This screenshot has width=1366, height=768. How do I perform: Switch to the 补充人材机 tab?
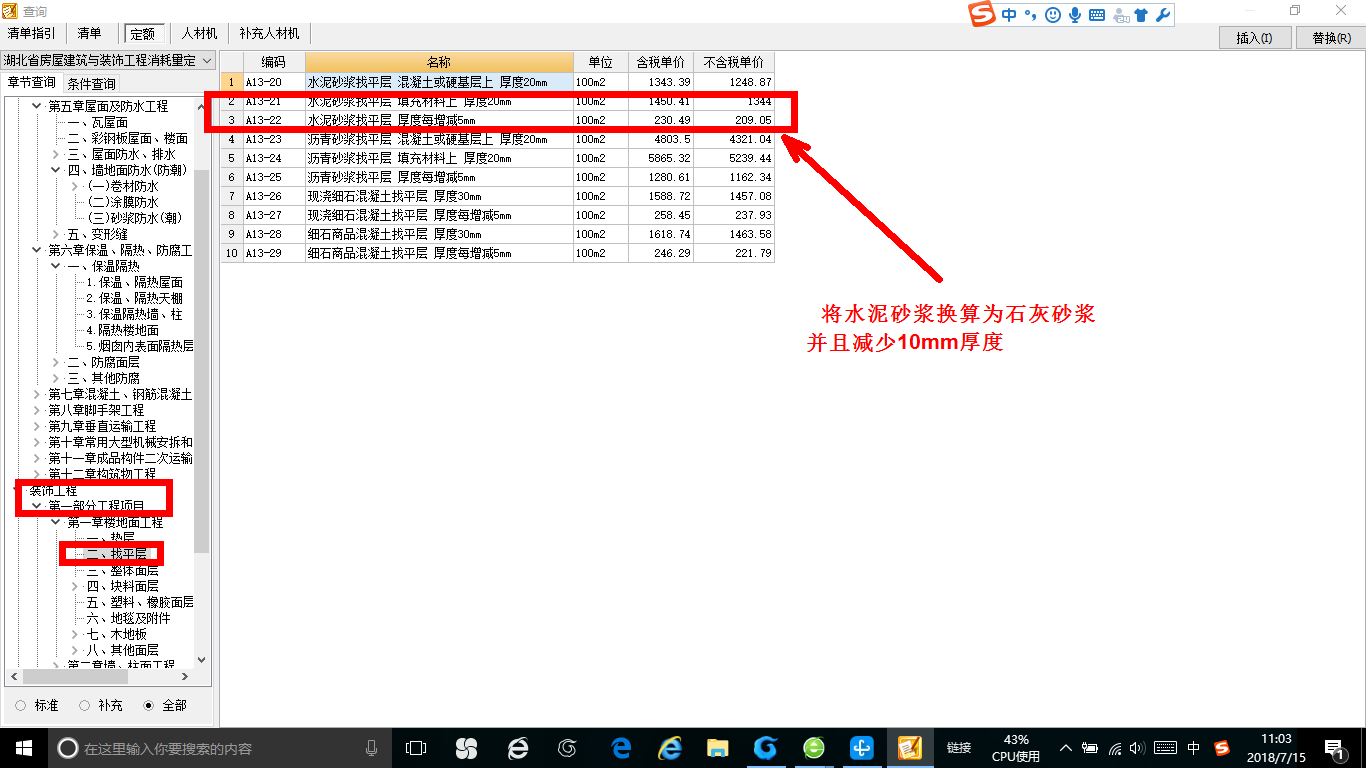coord(269,33)
